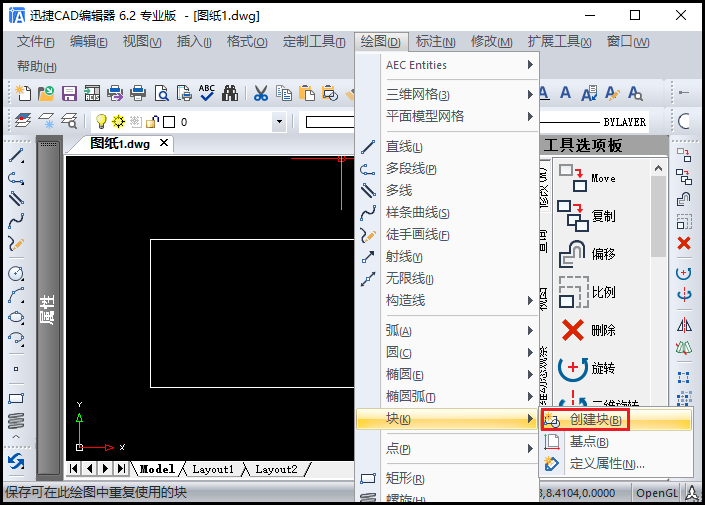Image resolution: width=705 pixels, height=505 pixels.
Task: Click the Move tool in tool palette
Action: [588, 178]
